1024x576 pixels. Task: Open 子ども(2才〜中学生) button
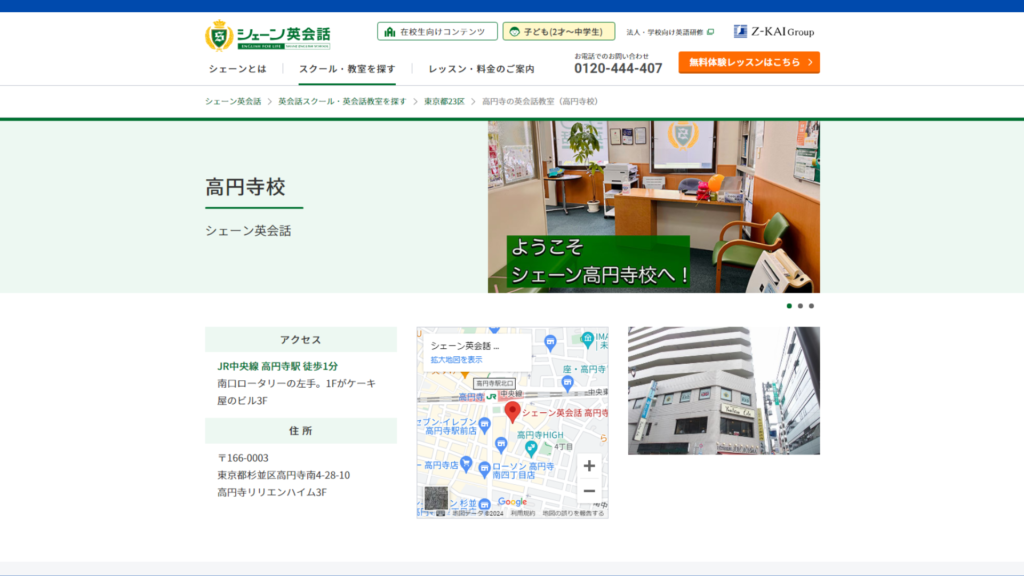pos(558,31)
